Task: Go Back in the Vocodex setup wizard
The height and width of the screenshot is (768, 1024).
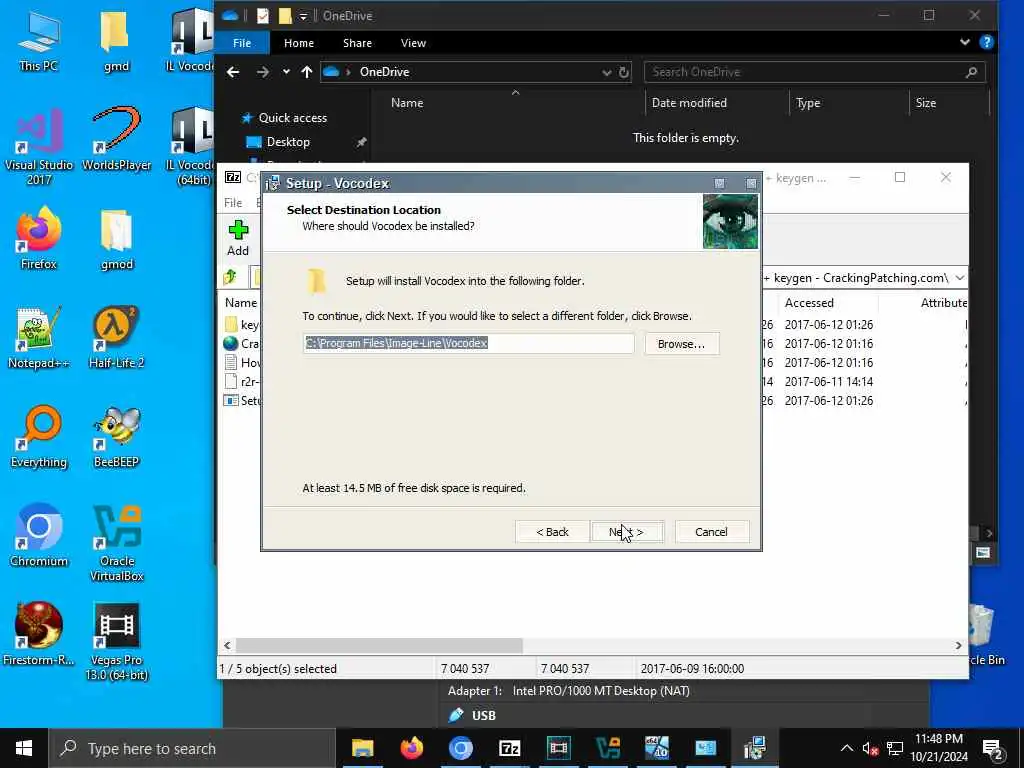Action: (x=552, y=532)
